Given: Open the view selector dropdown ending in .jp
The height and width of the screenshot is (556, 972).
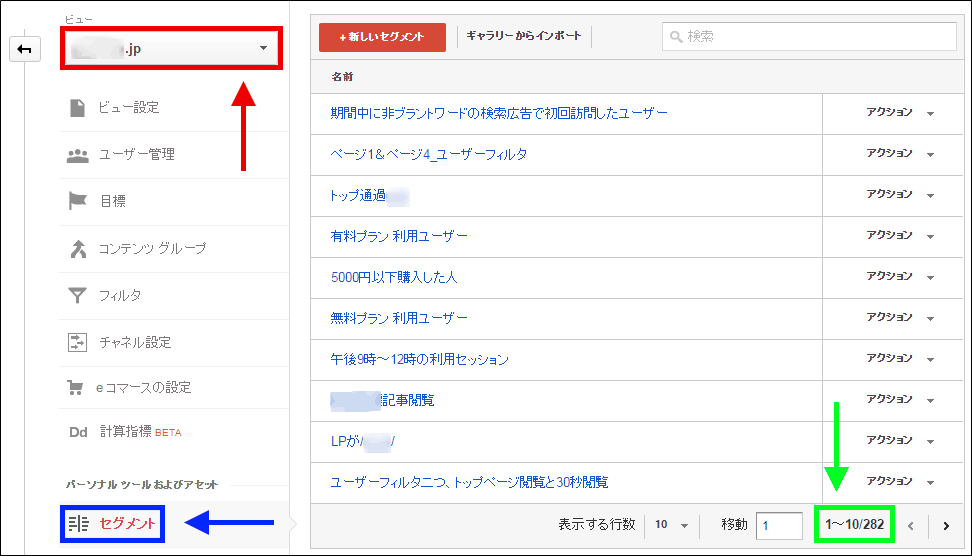Looking at the screenshot, I should click(x=169, y=48).
